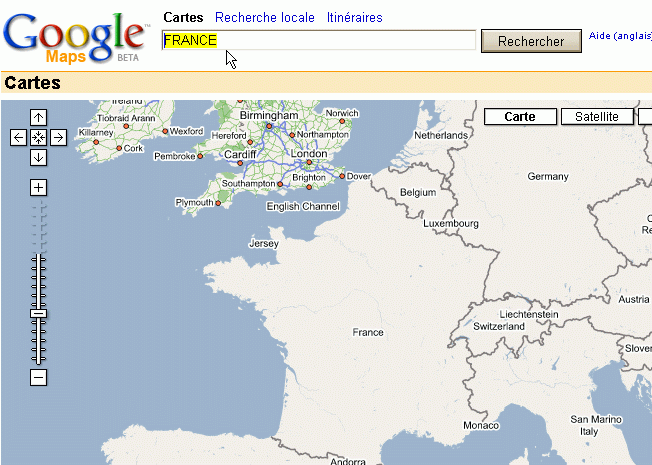Click the France label on map

tap(368, 332)
